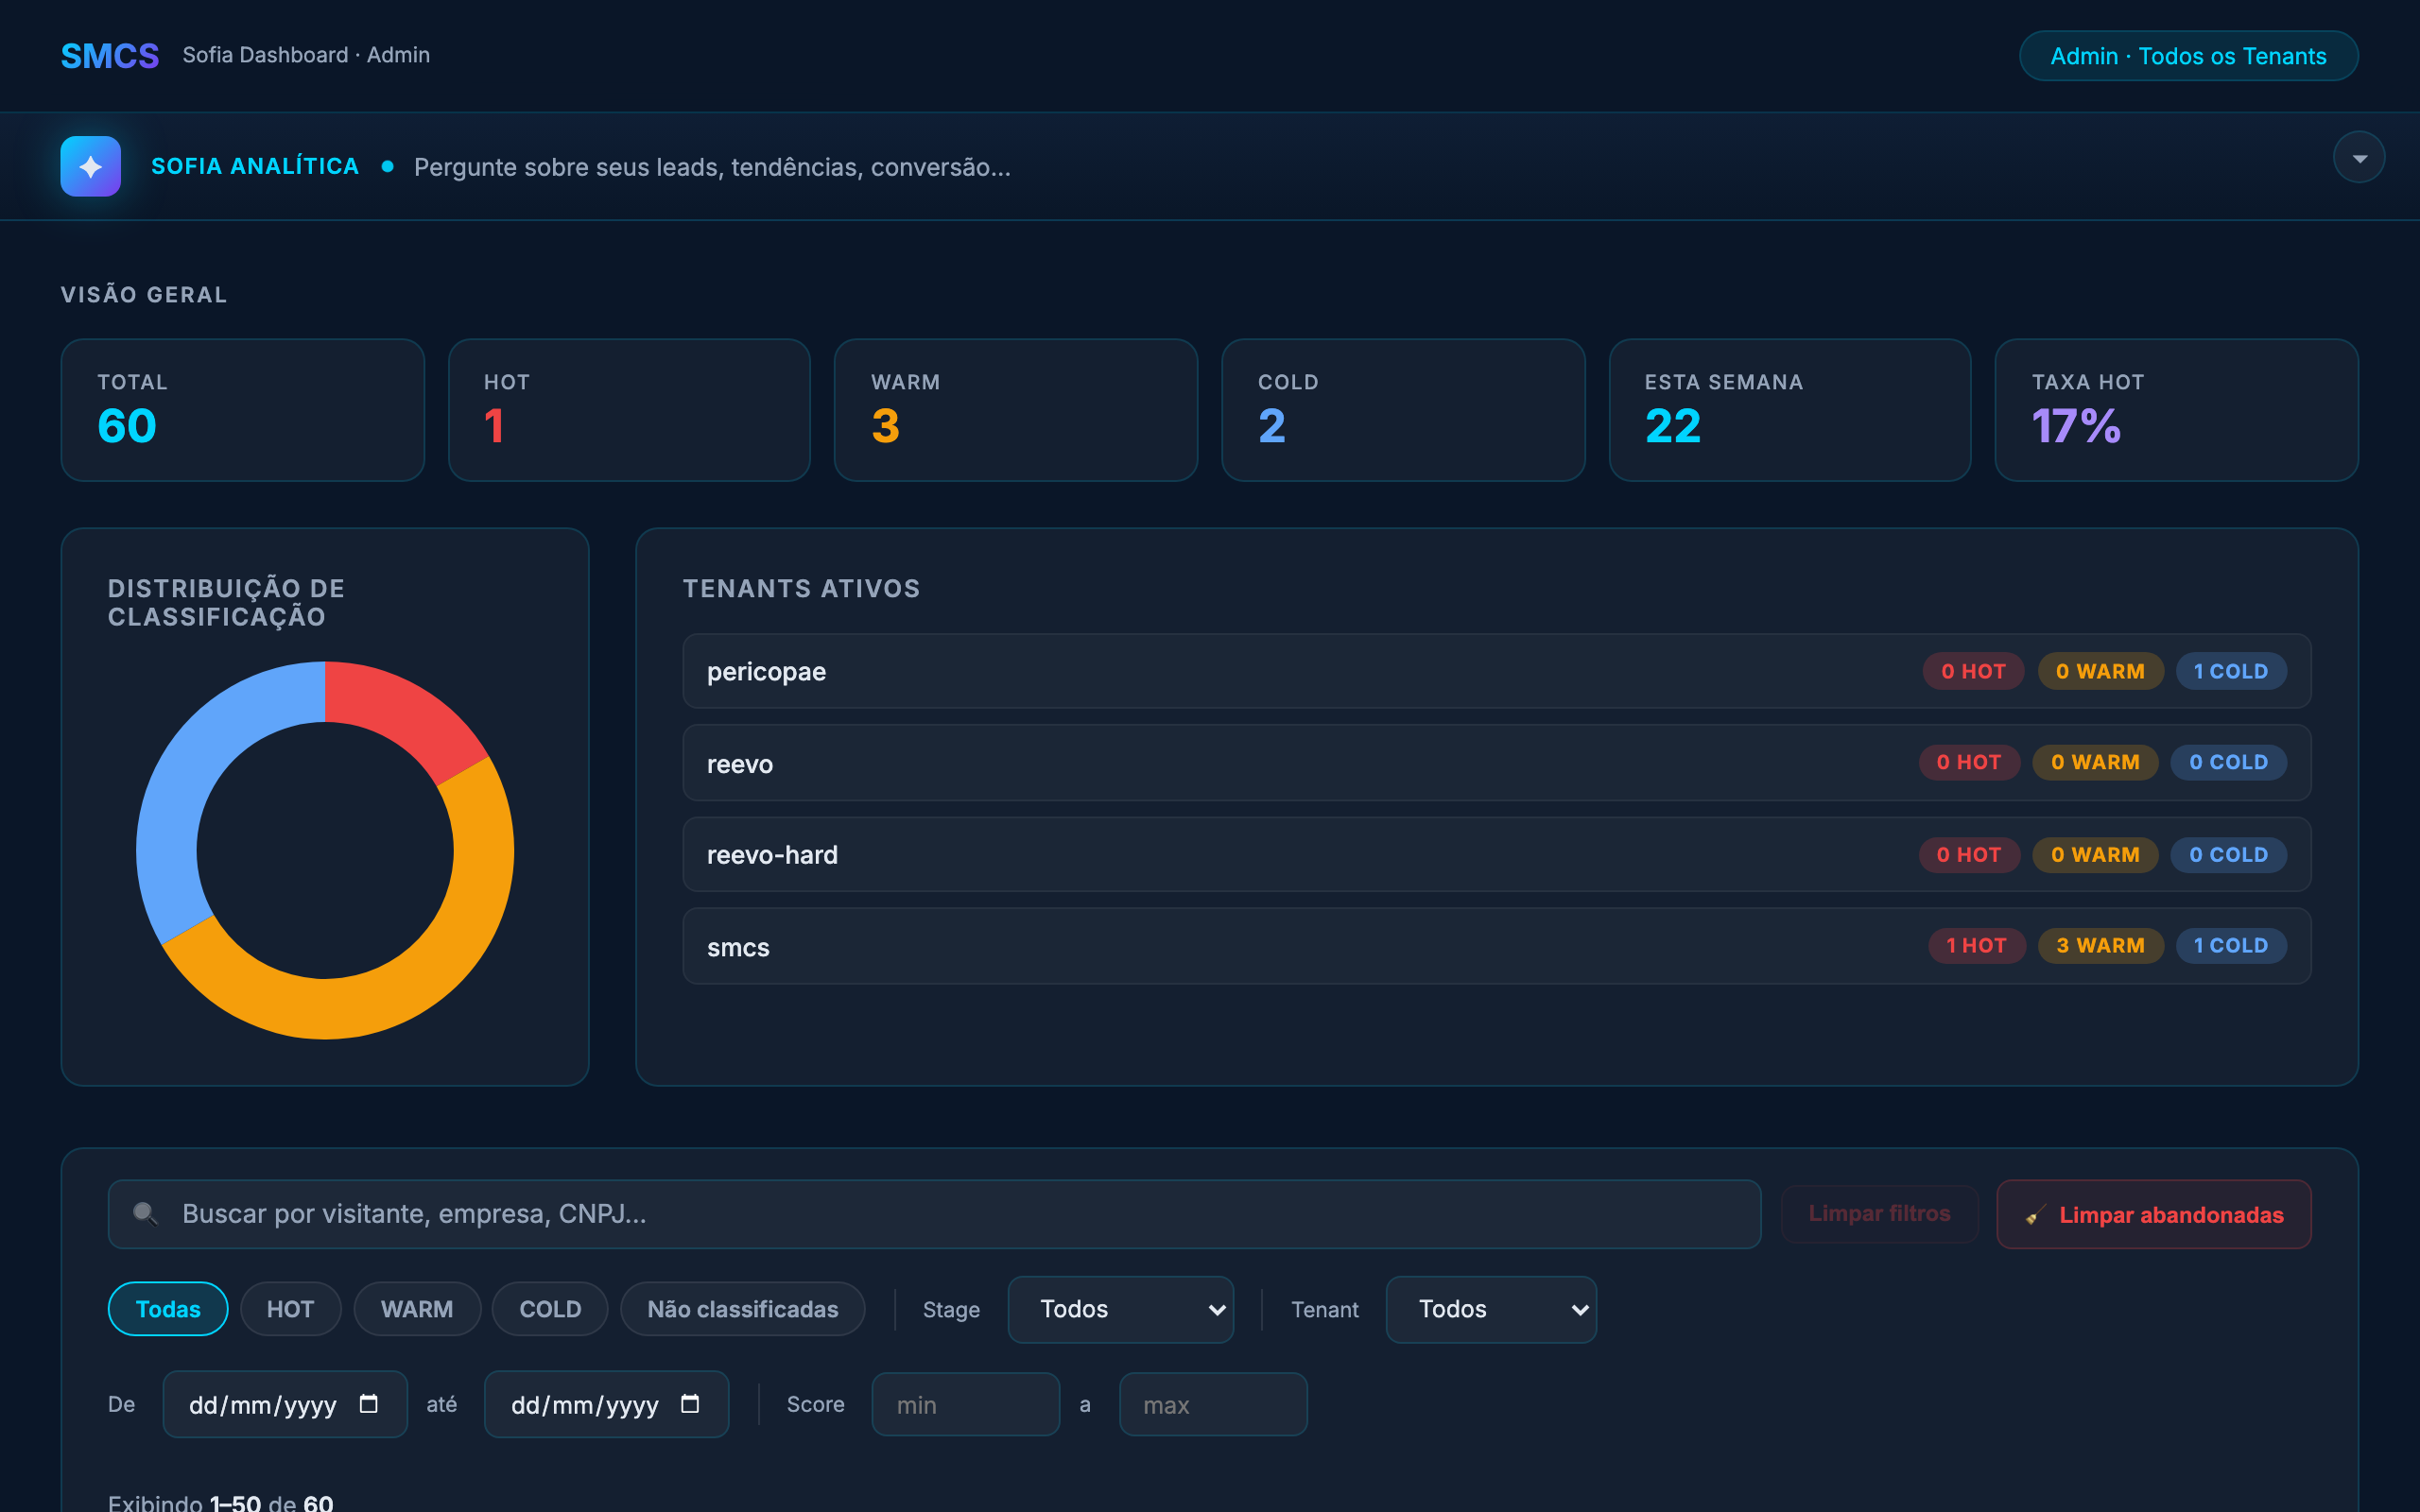Click the ESTA SEMANA 22 stat card
Image resolution: width=2420 pixels, height=1512 pixels.
(1790, 410)
